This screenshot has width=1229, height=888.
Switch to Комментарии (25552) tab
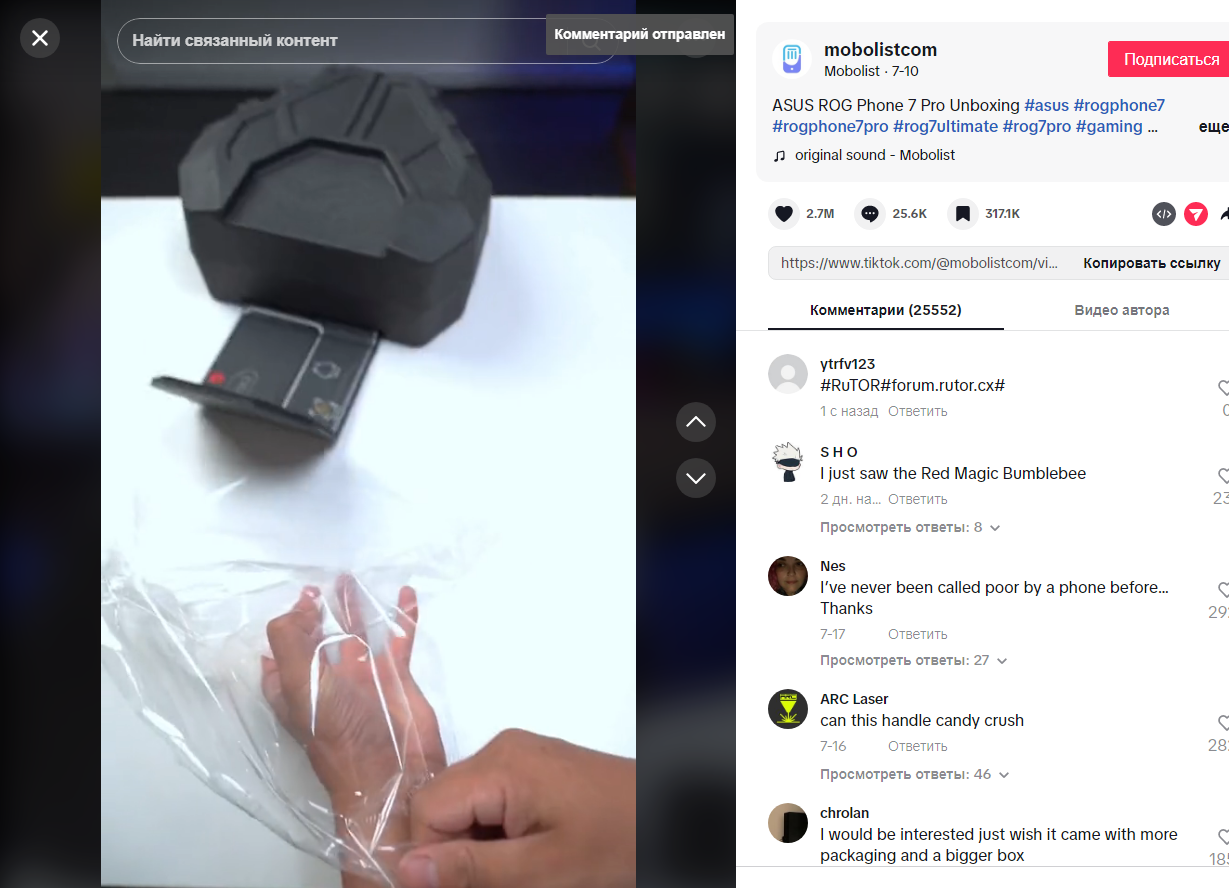pos(885,310)
